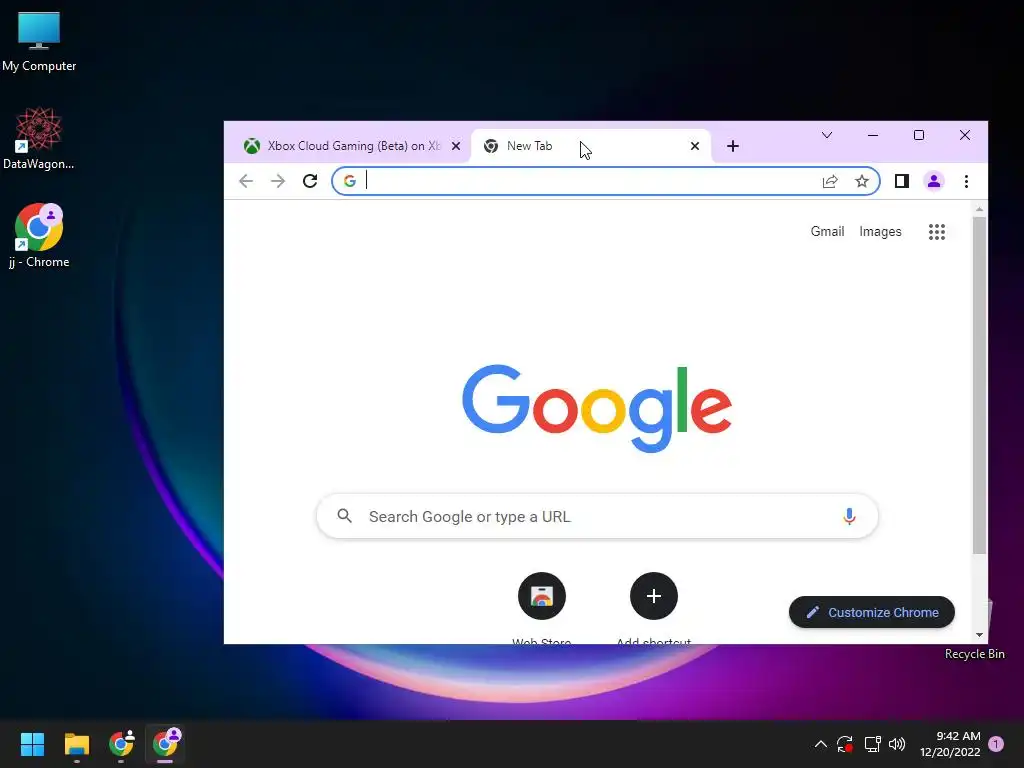1024x768 pixels.
Task: Open the Images link
Action: (880, 231)
